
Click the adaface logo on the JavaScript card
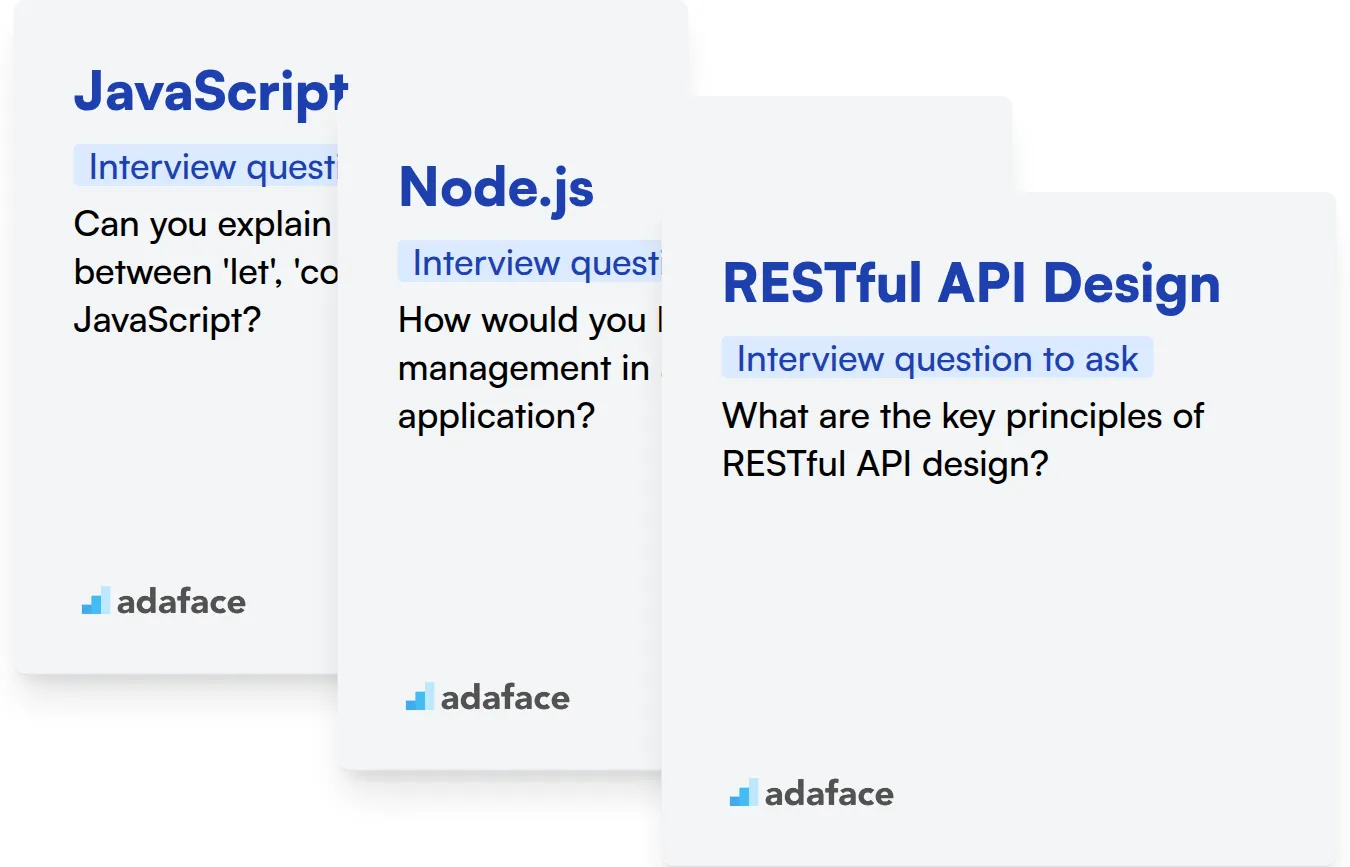[164, 601]
